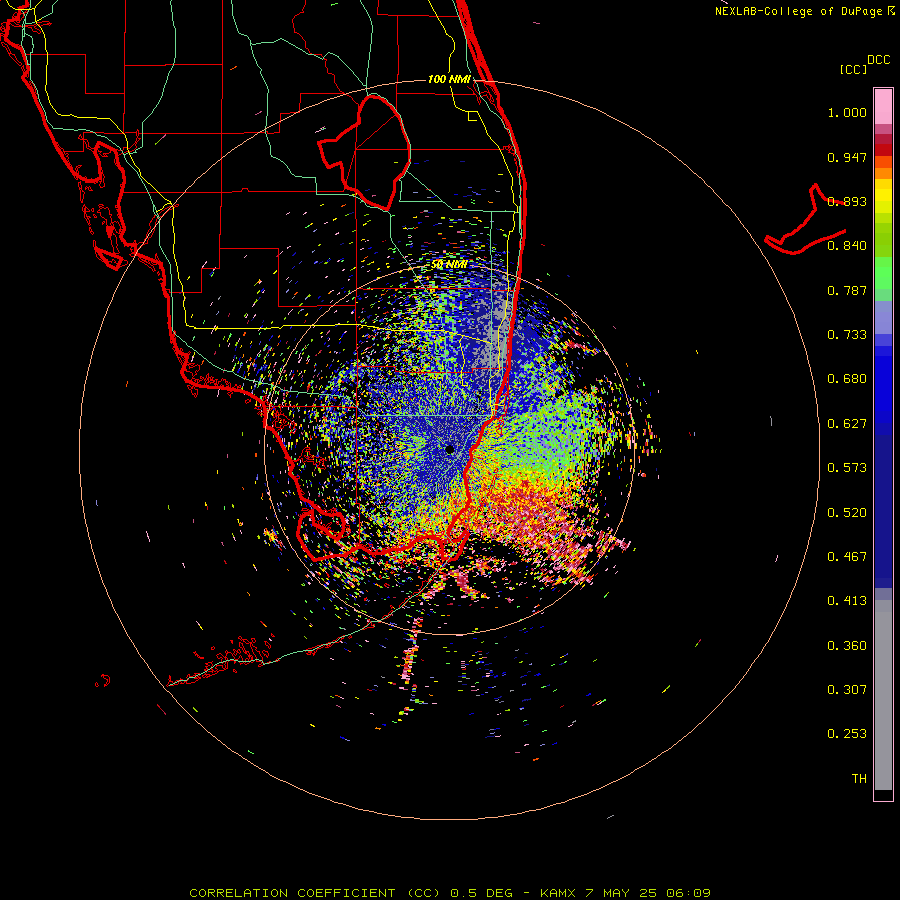
Task: Select the 0.840 colorbar value
Action: coord(847,246)
